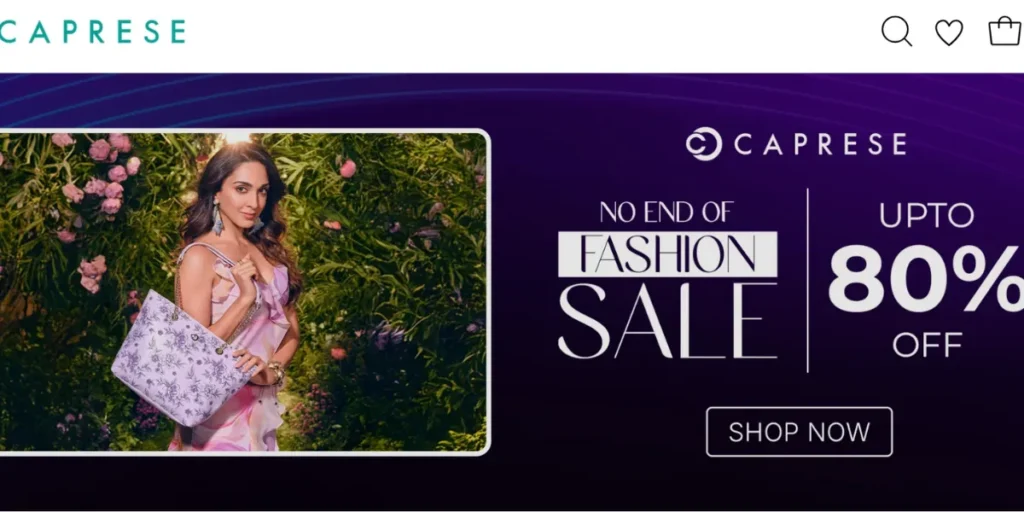The height and width of the screenshot is (512, 1024).
Task: Click the model's blue tassel earring
Action: [x=217, y=218]
